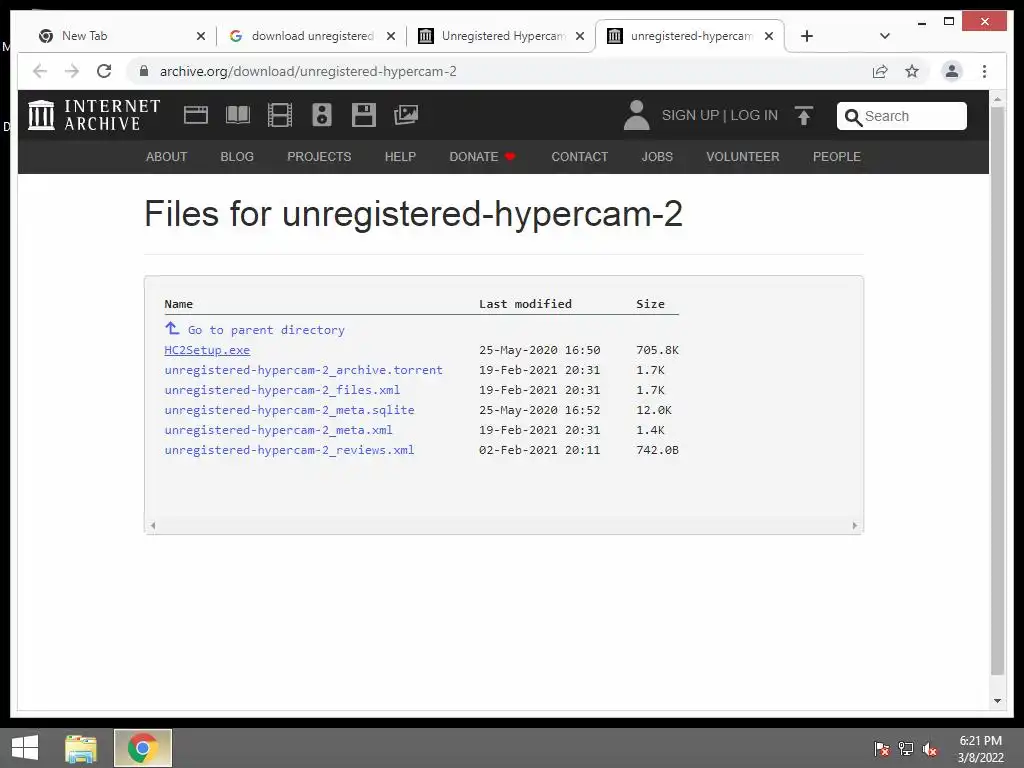Screen dimensions: 1024x768
Task: Open the Images icon
Action: click(406, 115)
